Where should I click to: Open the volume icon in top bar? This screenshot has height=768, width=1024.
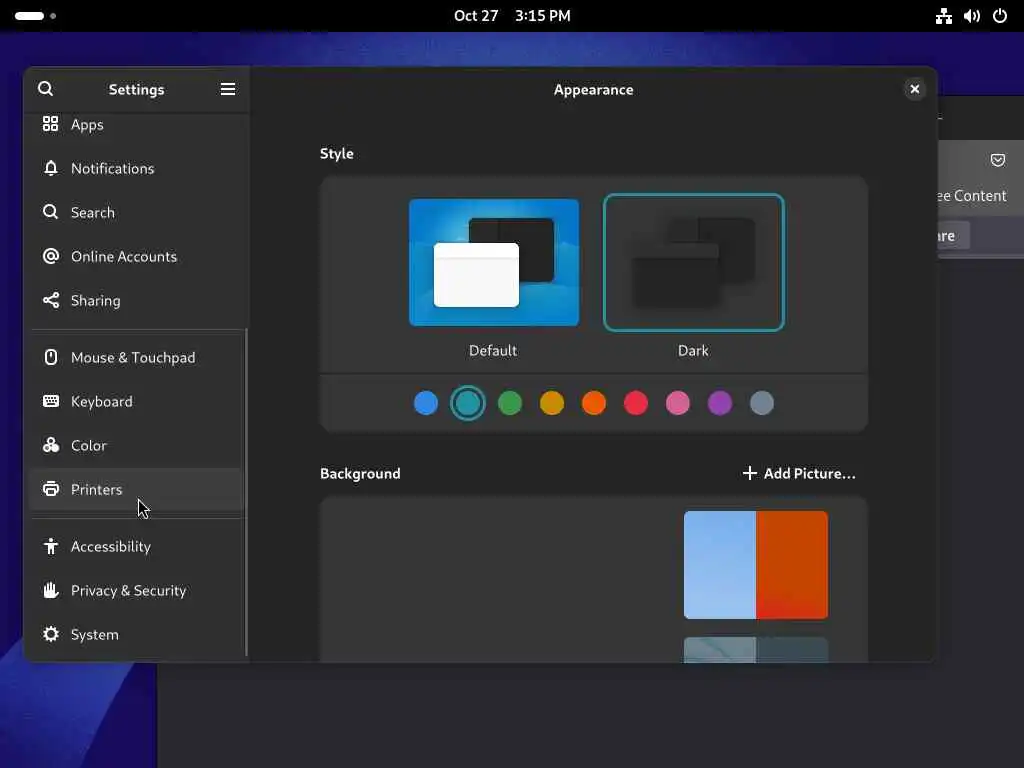tap(972, 16)
